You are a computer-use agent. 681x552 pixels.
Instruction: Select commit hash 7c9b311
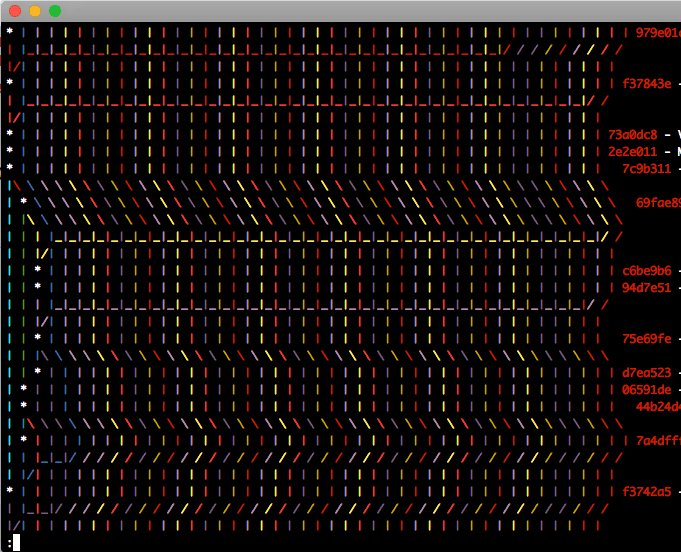coord(646,169)
